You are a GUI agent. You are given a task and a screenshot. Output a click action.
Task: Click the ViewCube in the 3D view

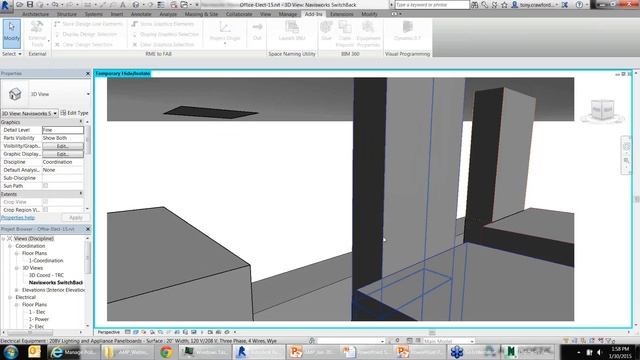(602, 110)
